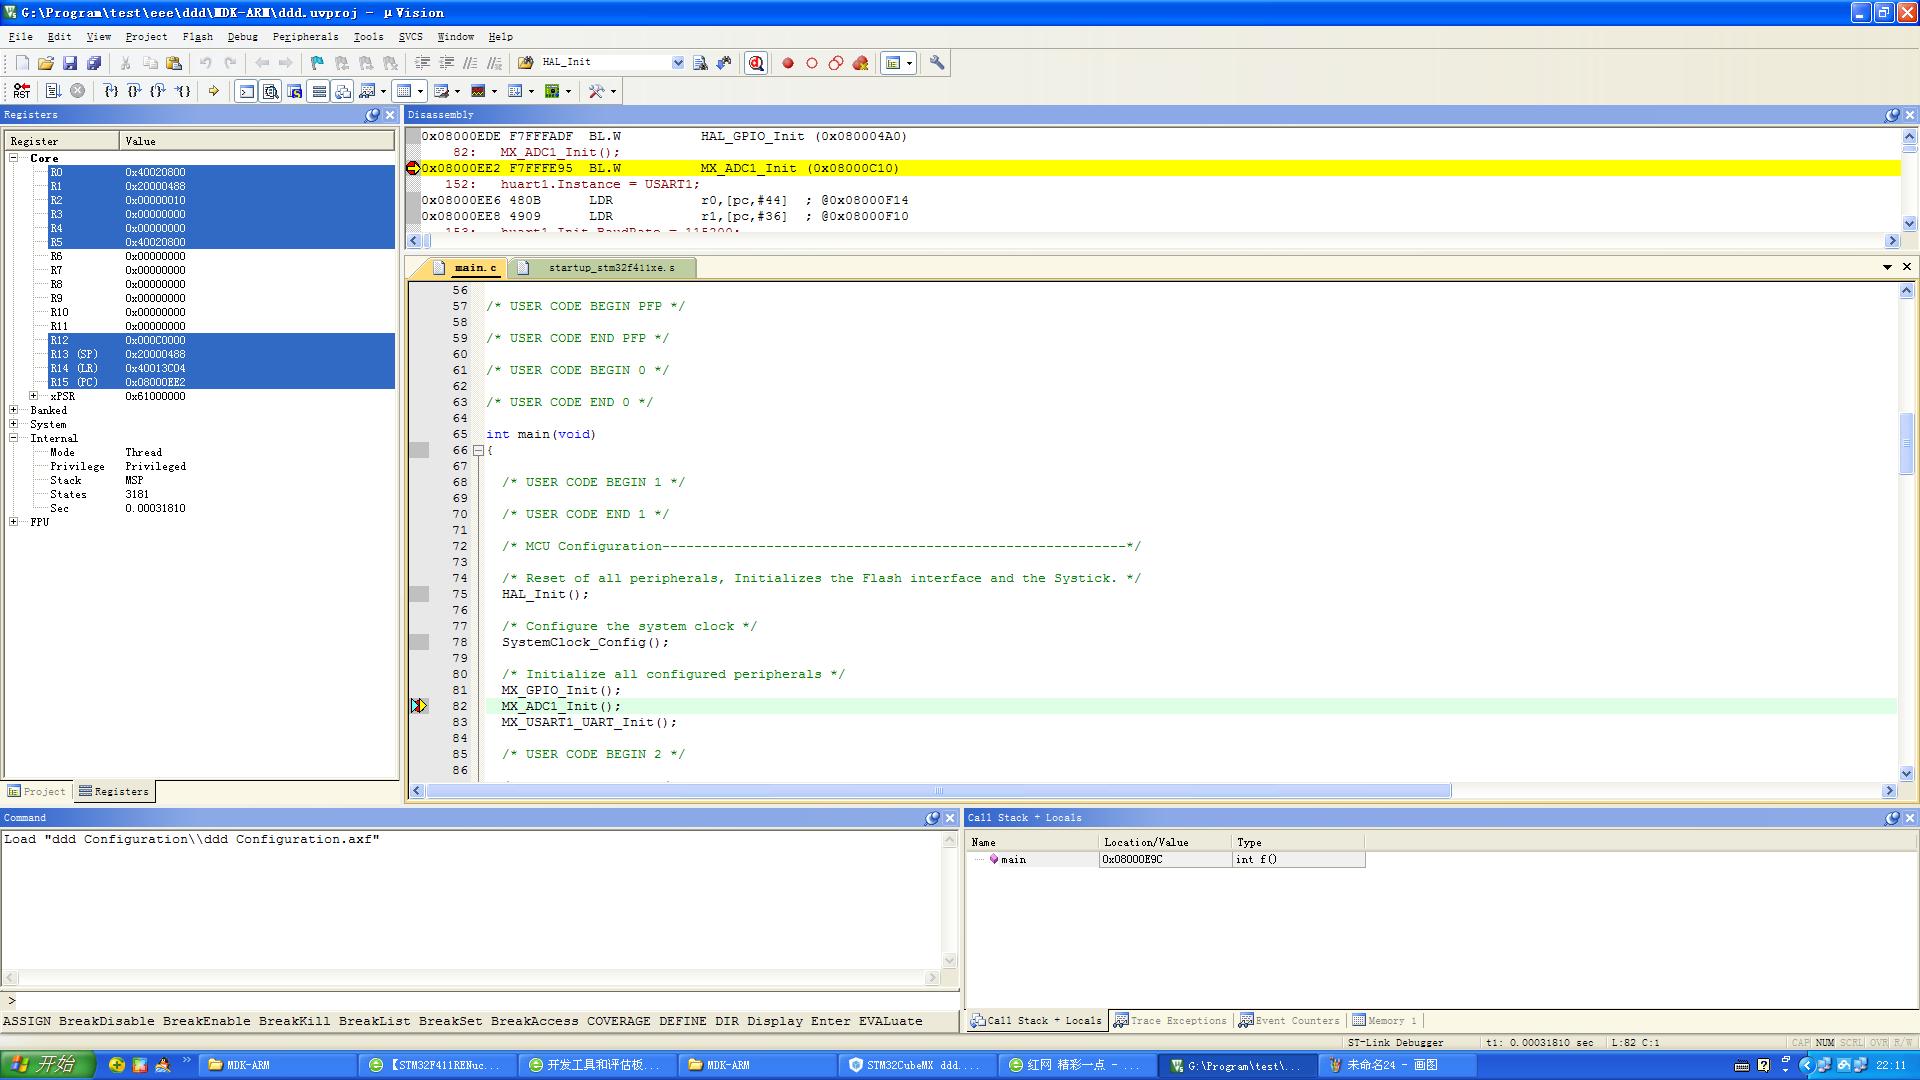
Task: Open the Peripherals menu
Action: (305, 37)
